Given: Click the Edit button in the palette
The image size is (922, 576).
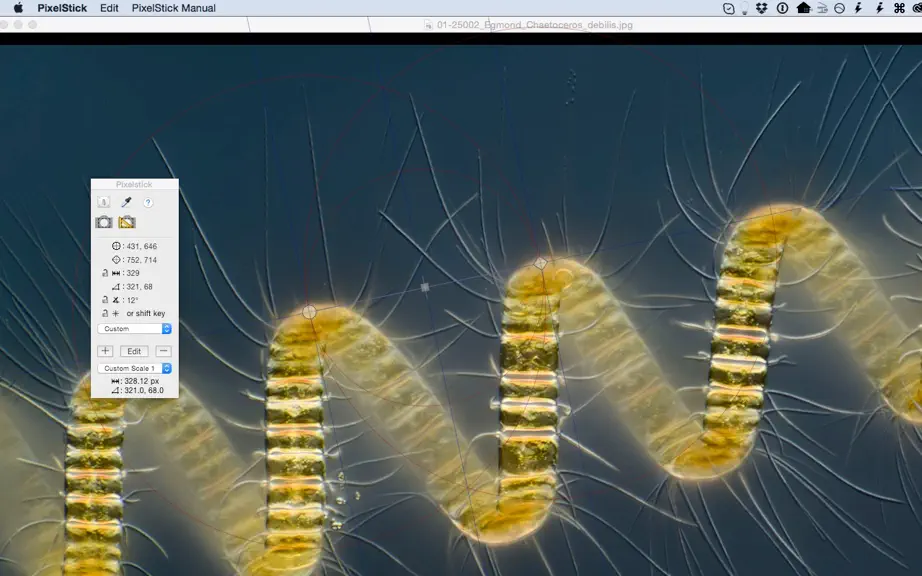Looking at the screenshot, I should [x=134, y=351].
